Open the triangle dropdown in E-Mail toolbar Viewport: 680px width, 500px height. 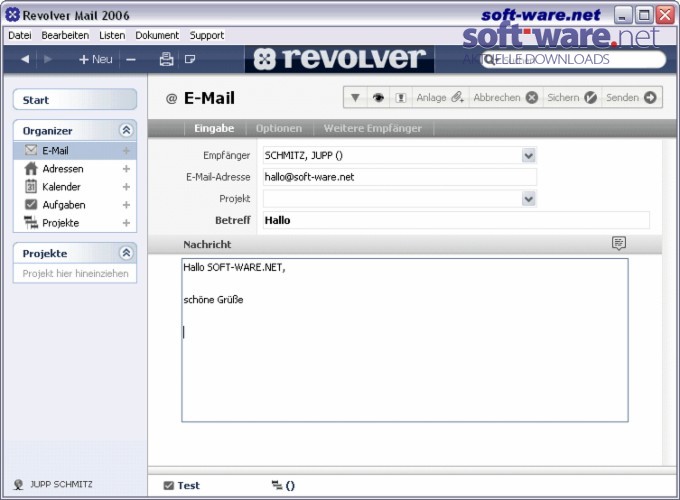(x=355, y=98)
